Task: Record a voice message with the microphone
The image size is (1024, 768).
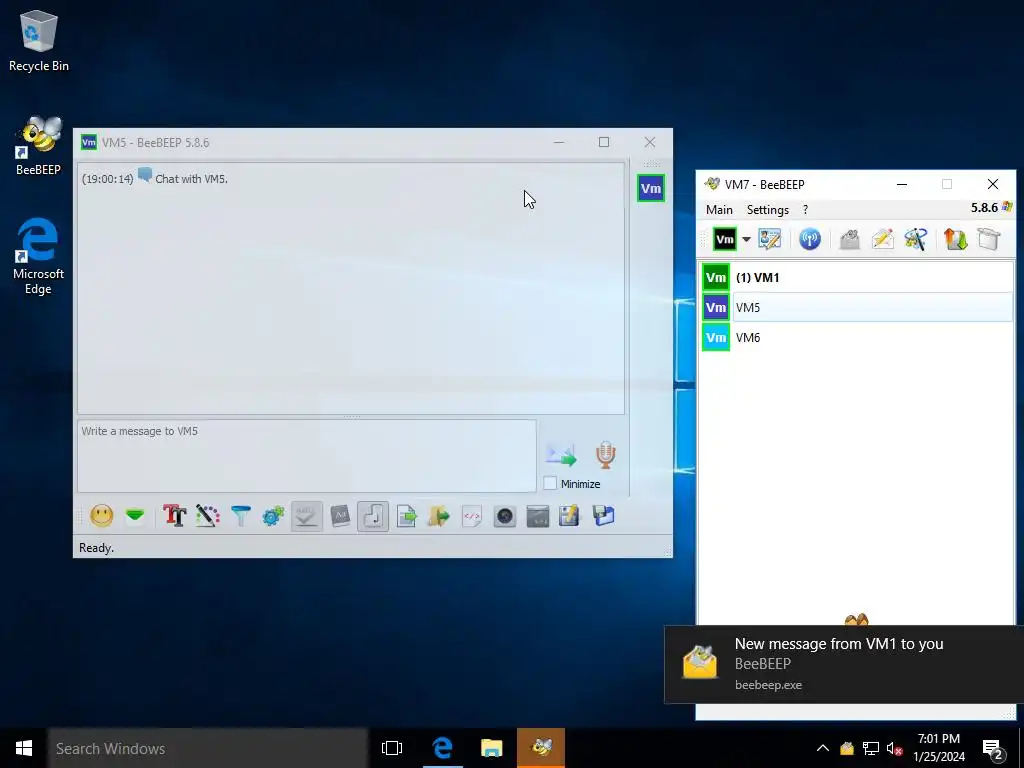Action: tap(605, 455)
